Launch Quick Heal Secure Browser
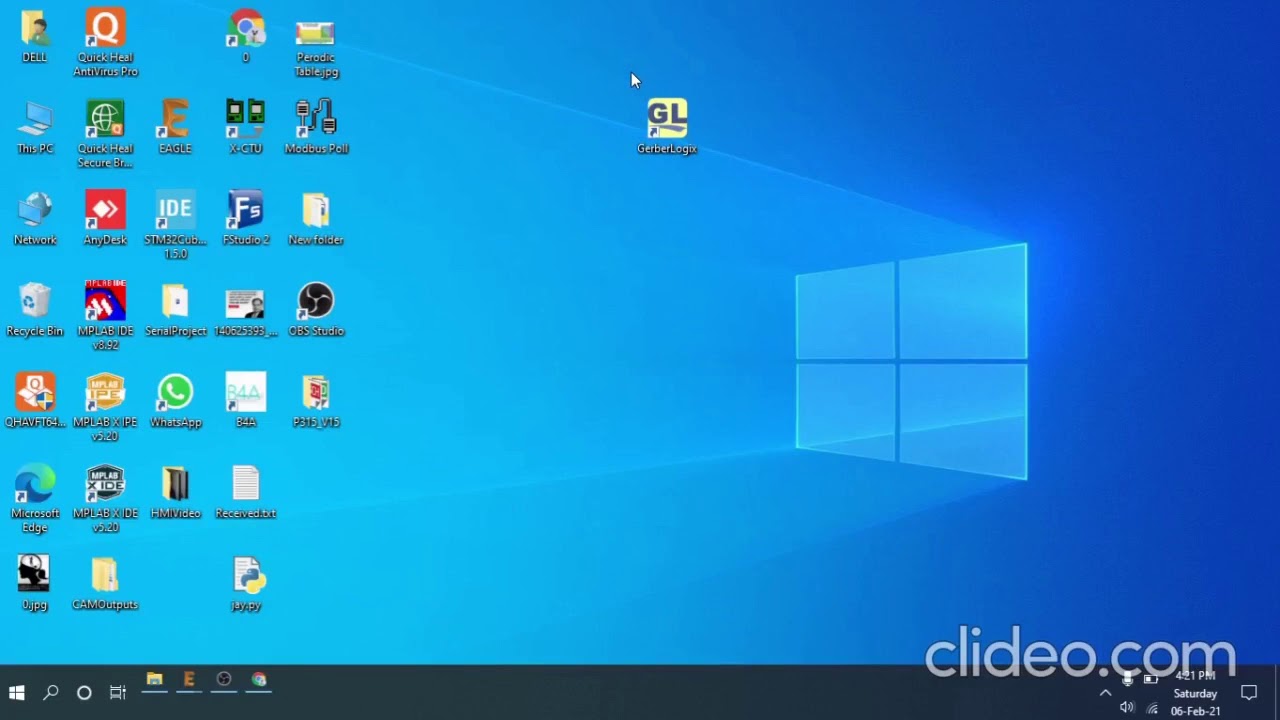The height and width of the screenshot is (720, 1280). click(x=105, y=134)
